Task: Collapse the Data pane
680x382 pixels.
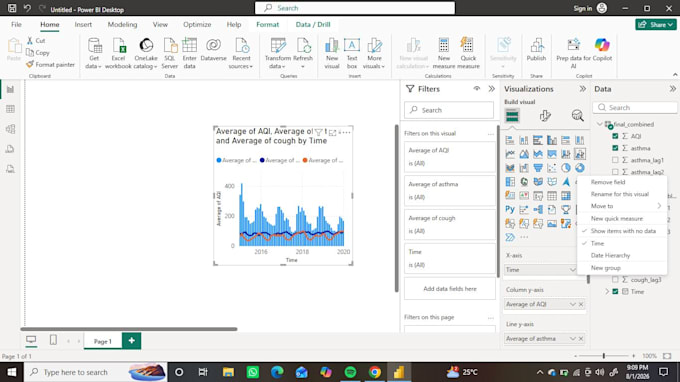Action: [x=672, y=89]
